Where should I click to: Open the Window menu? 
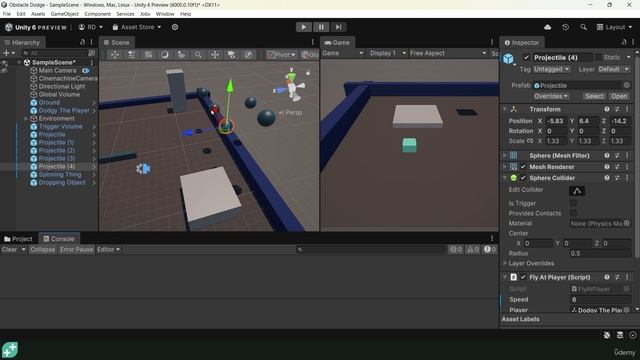(x=165, y=14)
